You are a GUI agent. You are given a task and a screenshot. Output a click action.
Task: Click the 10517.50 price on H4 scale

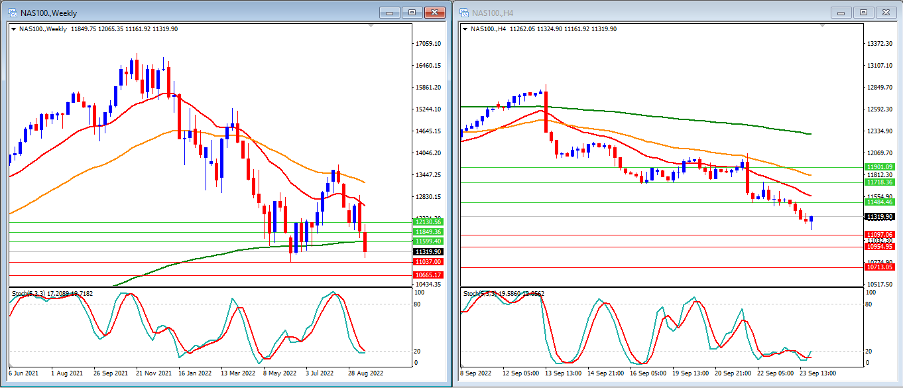pyautogui.click(x=880, y=285)
